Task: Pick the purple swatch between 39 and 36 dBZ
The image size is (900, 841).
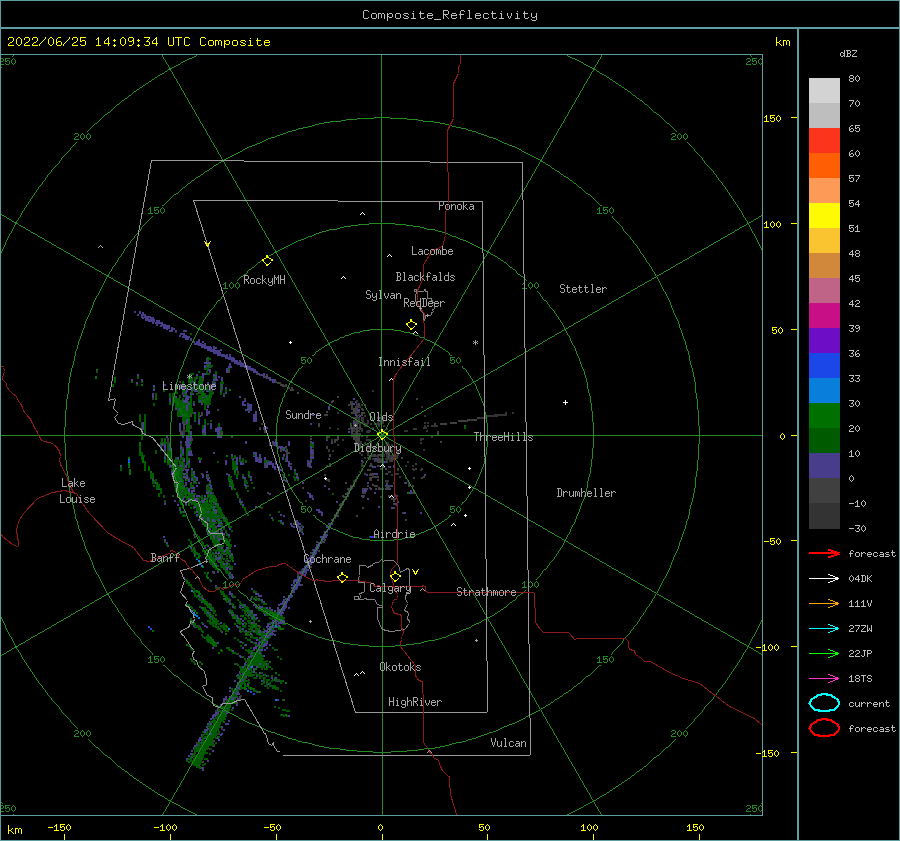Action: pos(824,341)
